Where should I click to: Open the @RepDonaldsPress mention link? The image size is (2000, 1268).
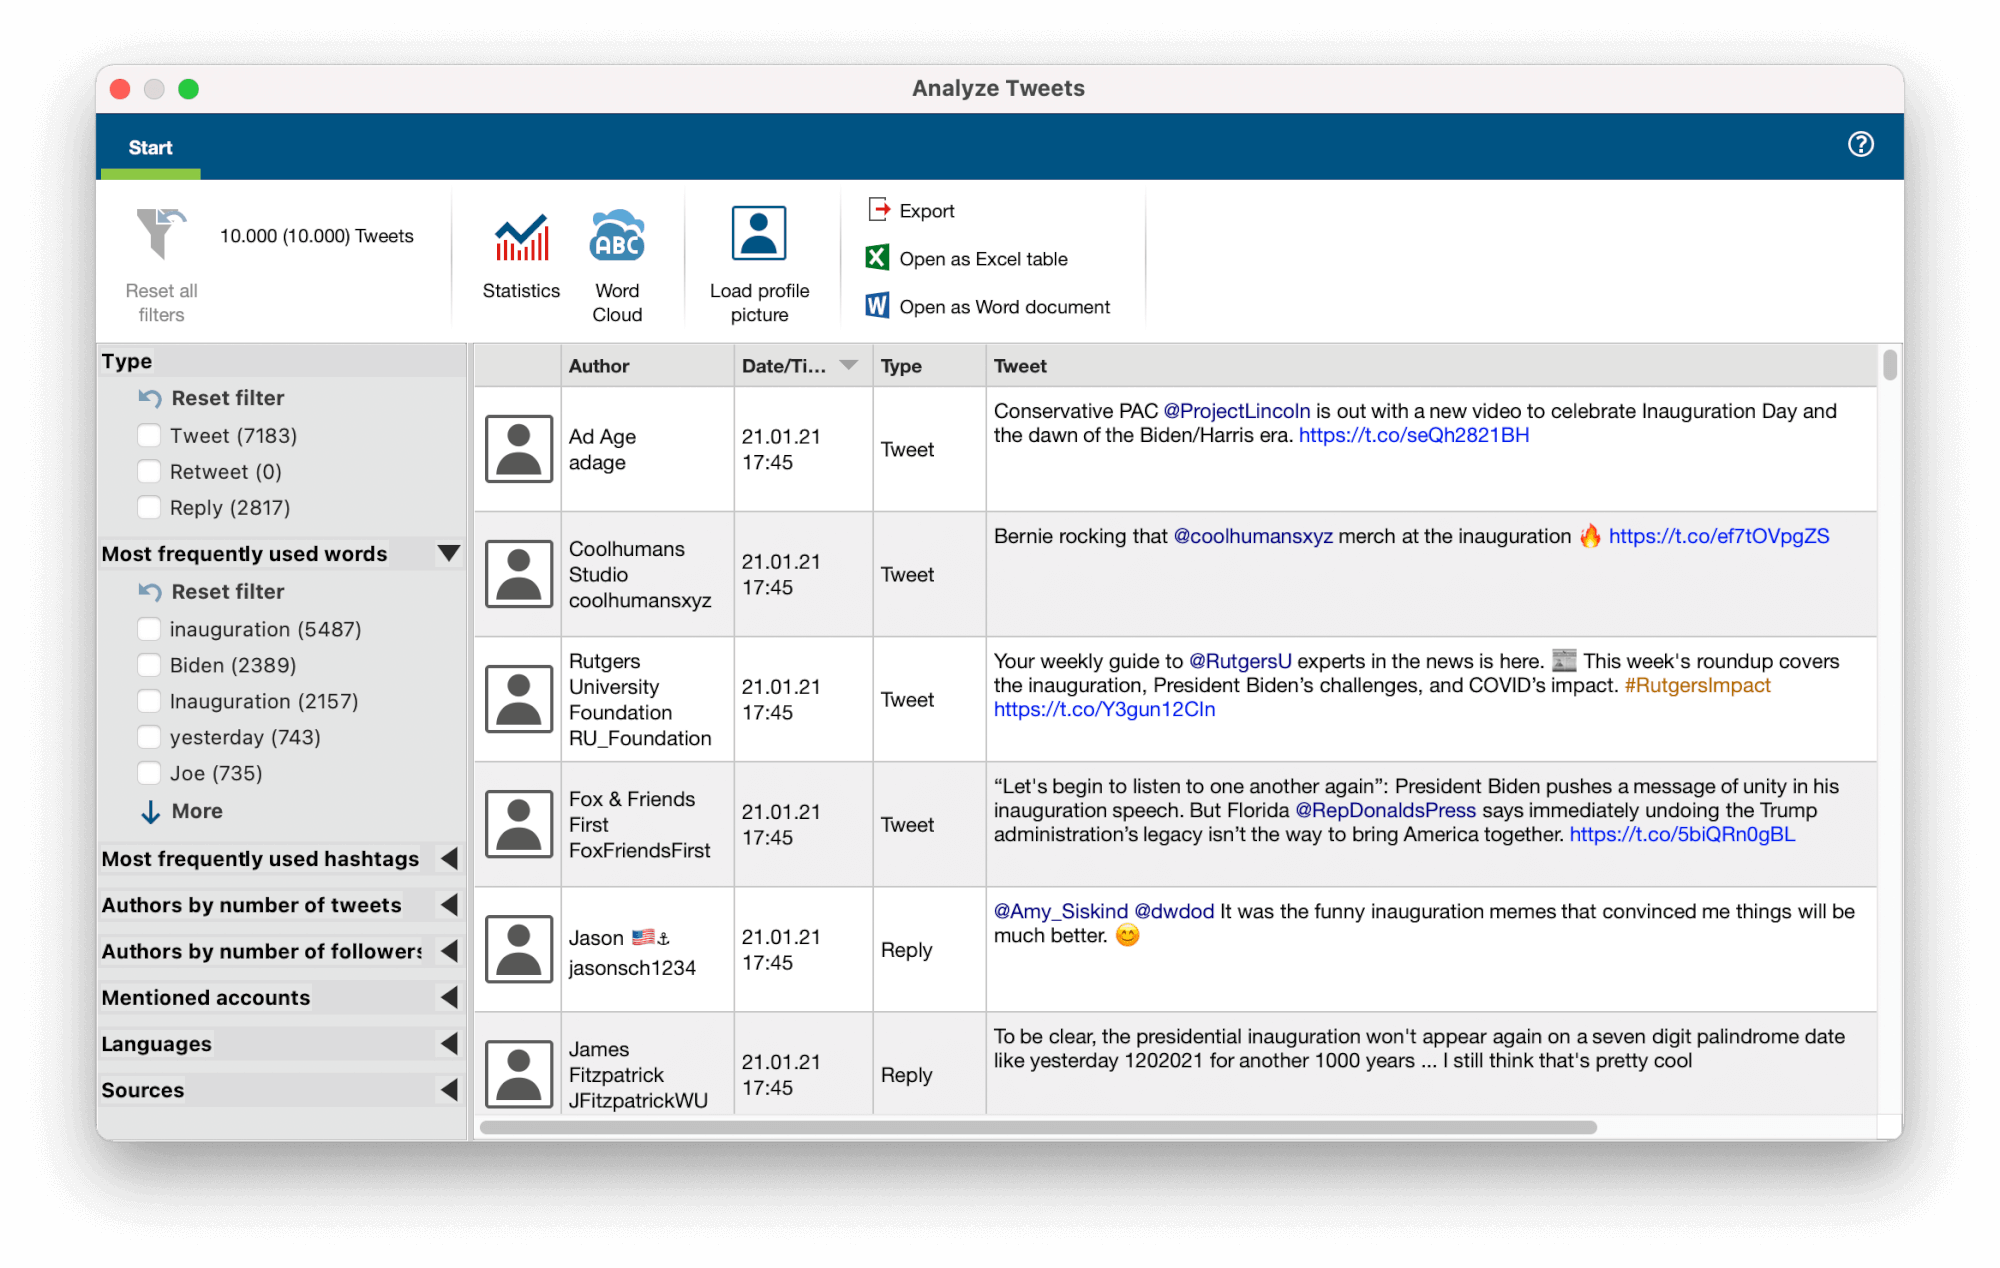pos(1385,810)
